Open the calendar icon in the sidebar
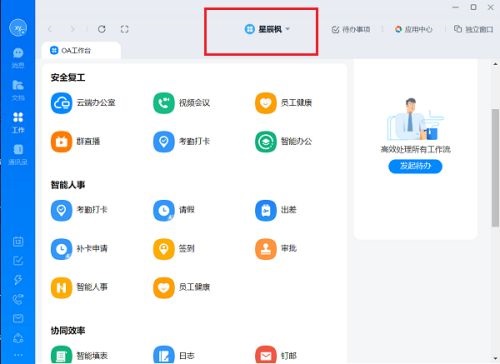Screen dimensions: 500x364 [18, 241]
